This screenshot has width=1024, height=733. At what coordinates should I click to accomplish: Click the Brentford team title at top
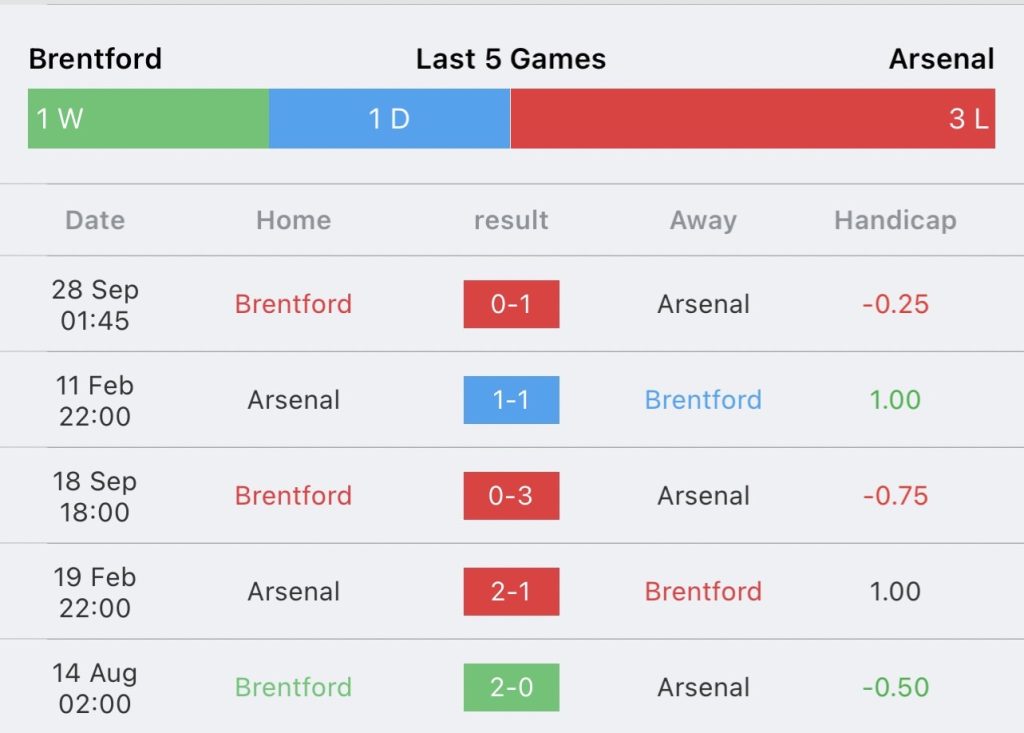pos(95,59)
